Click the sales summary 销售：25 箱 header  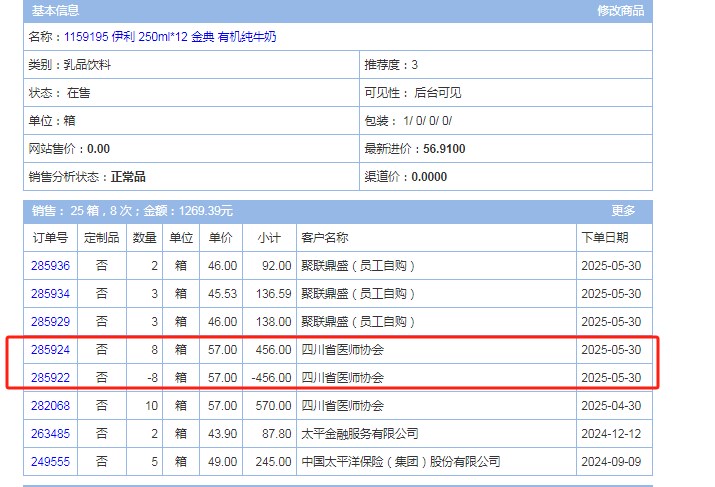132,211
